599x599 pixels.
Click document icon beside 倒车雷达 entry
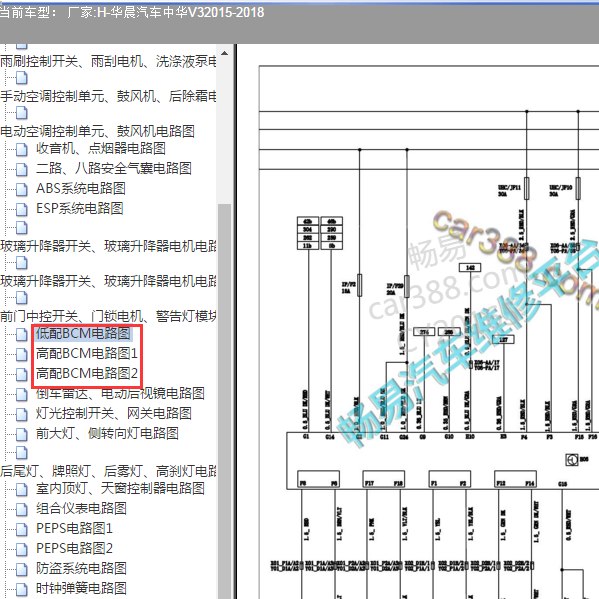point(22,393)
